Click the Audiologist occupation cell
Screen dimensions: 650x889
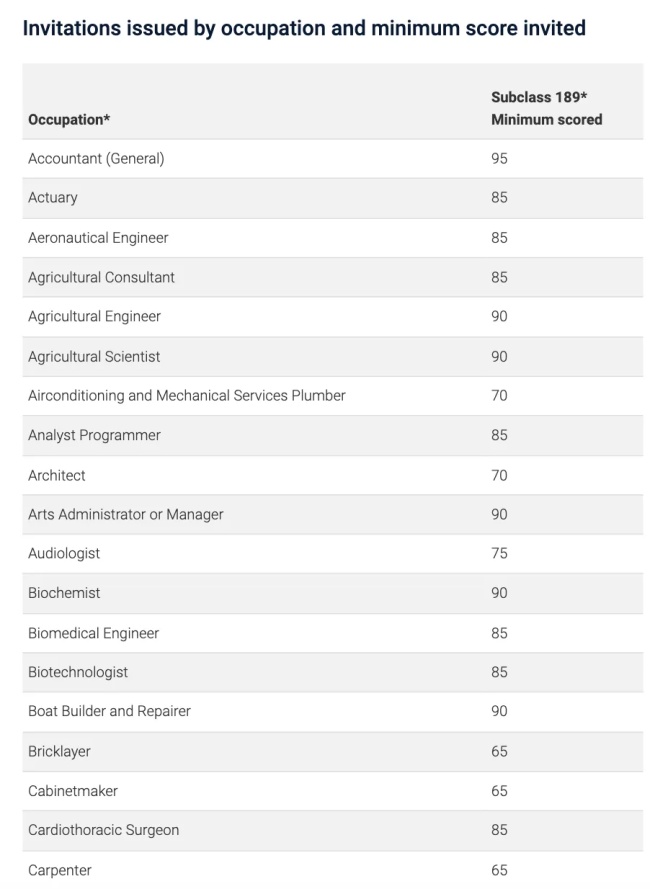click(x=64, y=553)
